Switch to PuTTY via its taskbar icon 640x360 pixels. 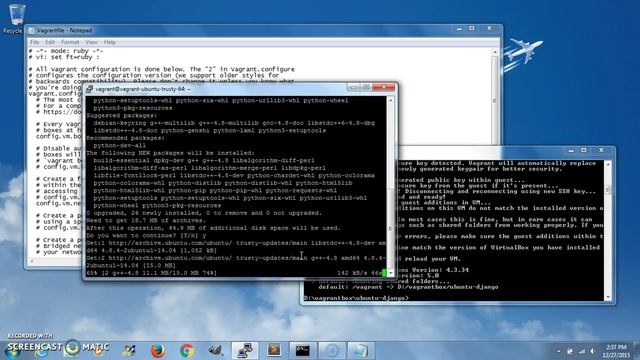click(245, 351)
